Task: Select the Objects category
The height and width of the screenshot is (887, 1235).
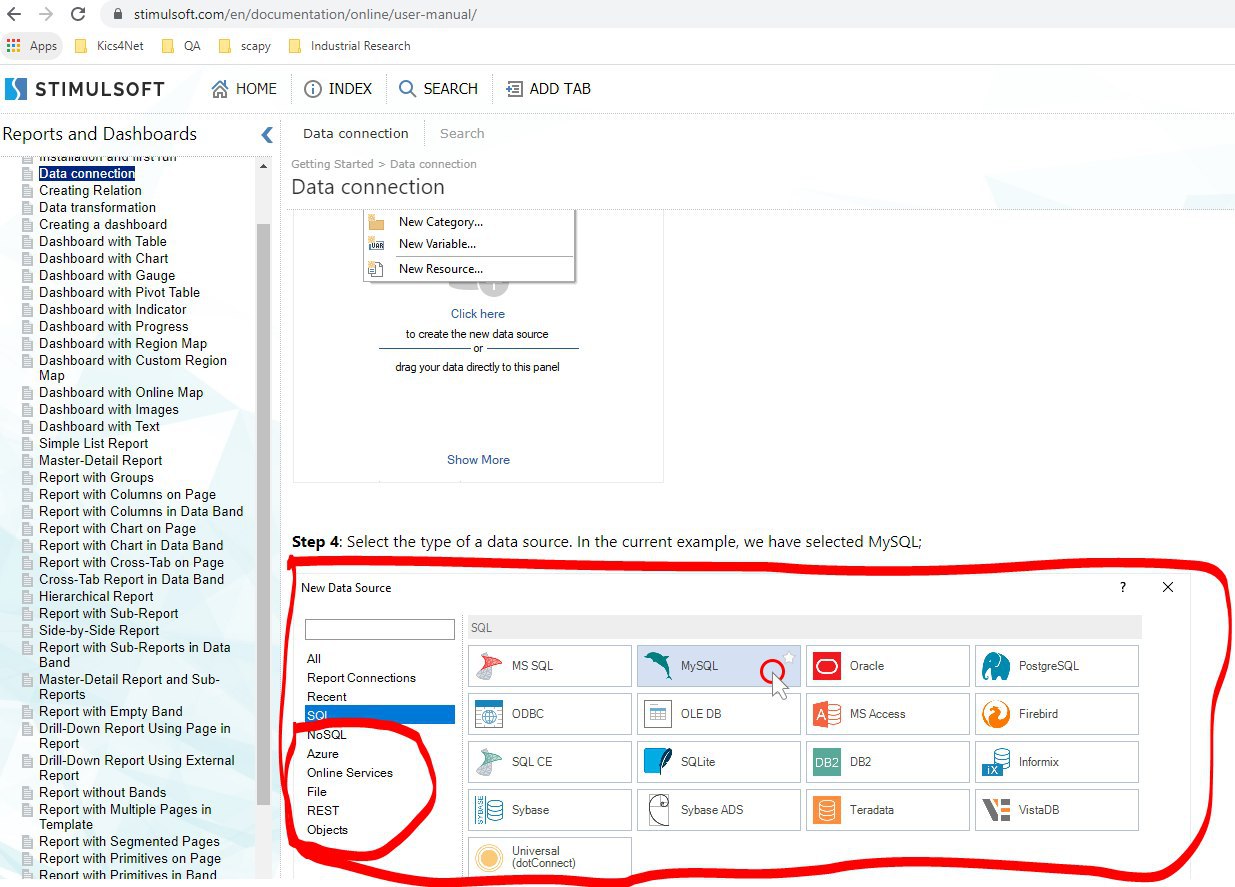Action: tap(328, 830)
